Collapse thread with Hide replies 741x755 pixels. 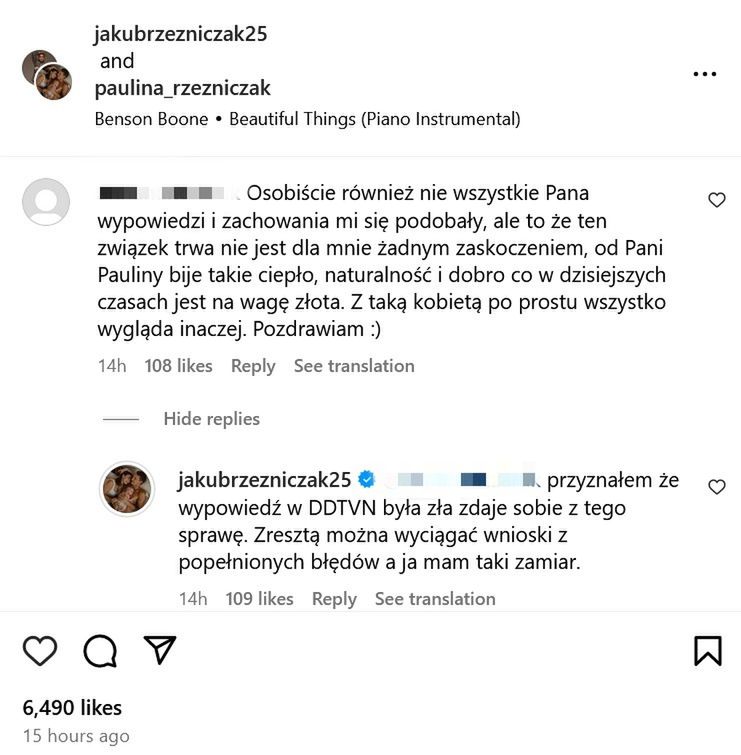(x=211, y=419)
